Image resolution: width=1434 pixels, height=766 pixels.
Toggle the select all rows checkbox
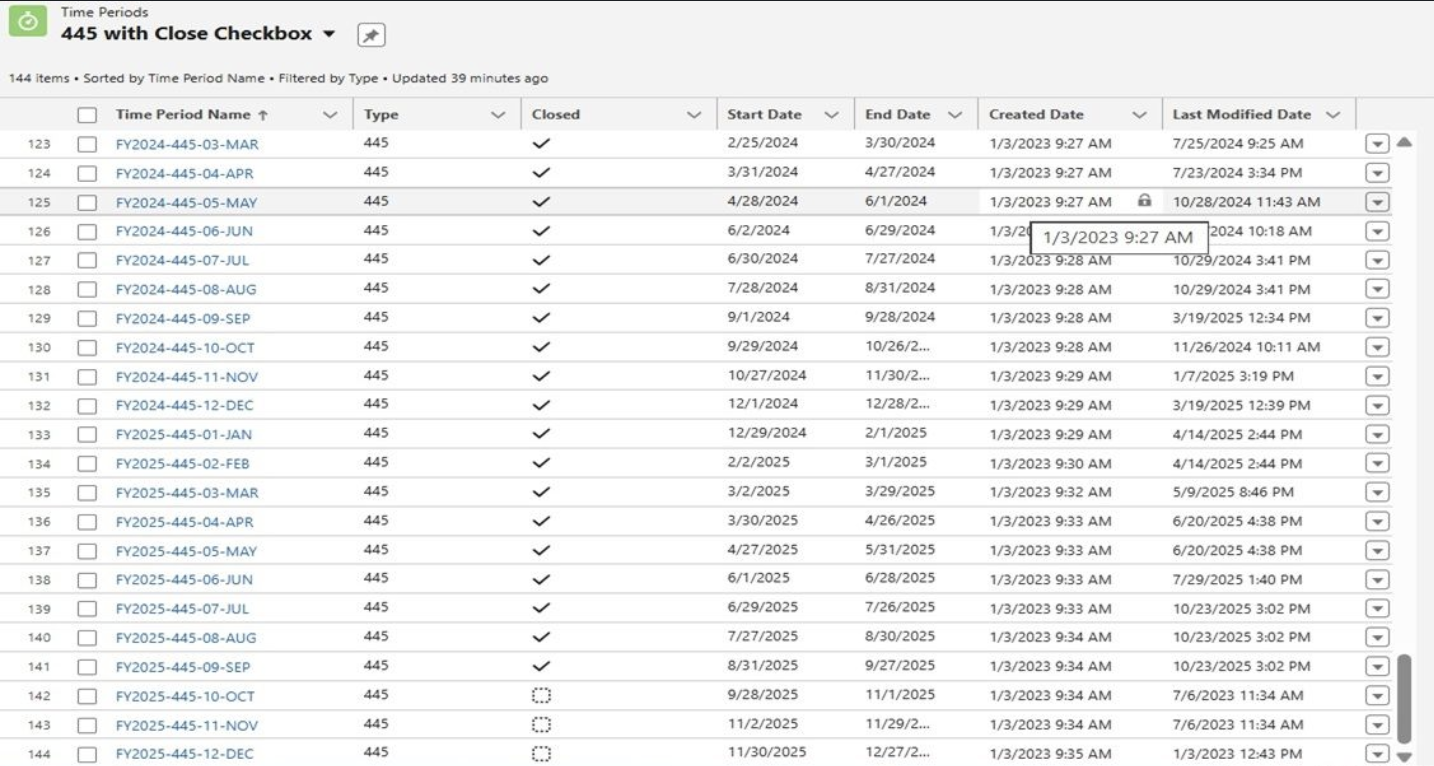pos(87,115)
